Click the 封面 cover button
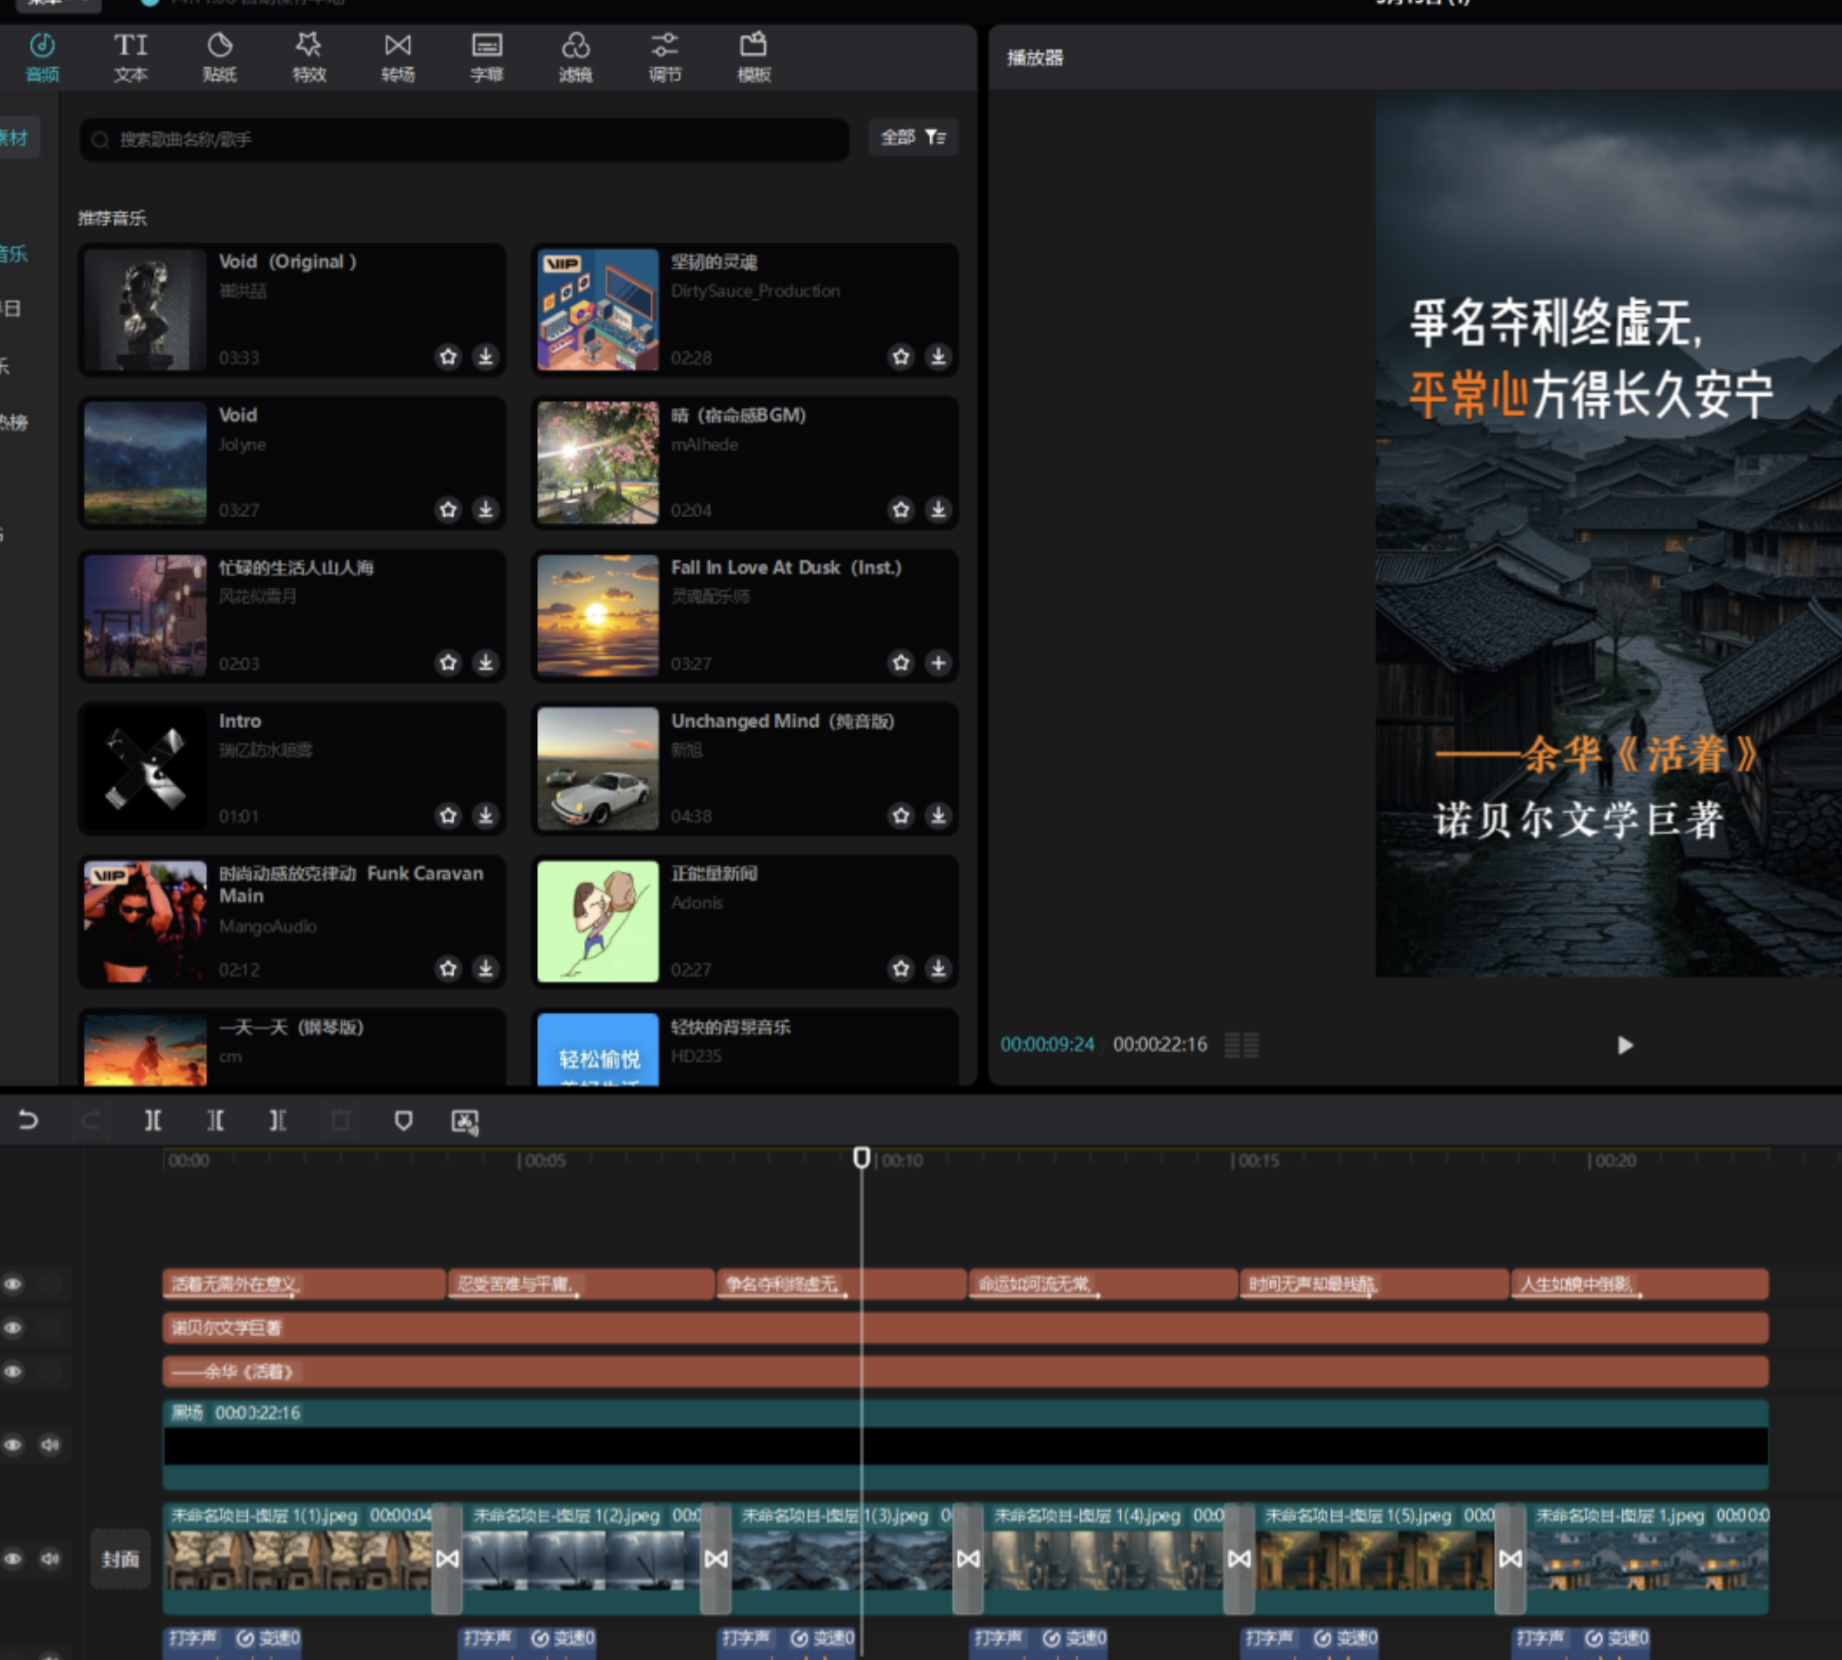This screenshot has width=1842, height=1660. click(x=120, y=1558)
